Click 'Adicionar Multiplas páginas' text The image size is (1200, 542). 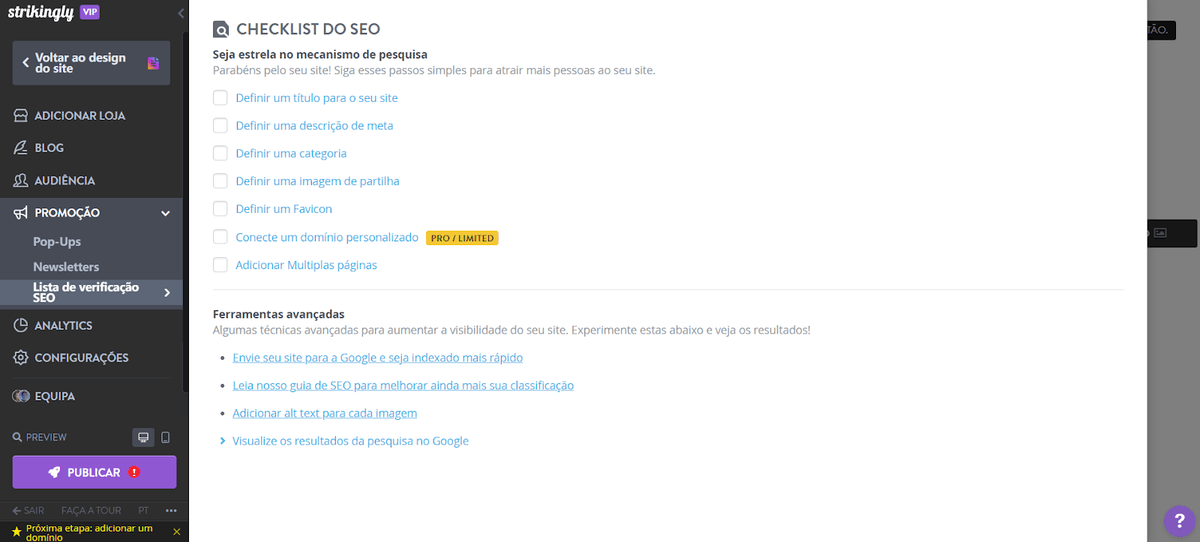pyautogui.click(x=306, y=265)
